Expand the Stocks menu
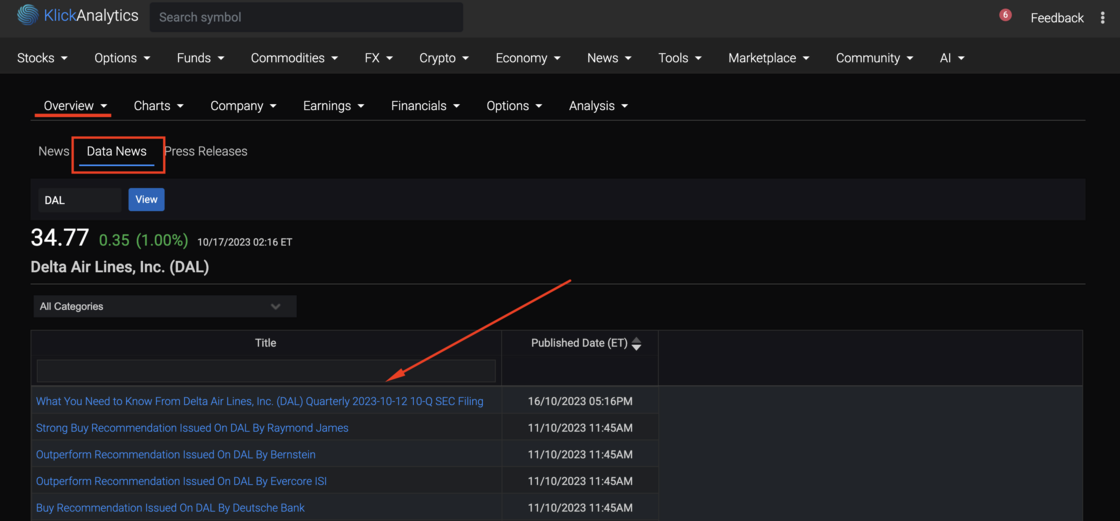1120x521 pixels. pyautogui.click(x=43, y=58)
